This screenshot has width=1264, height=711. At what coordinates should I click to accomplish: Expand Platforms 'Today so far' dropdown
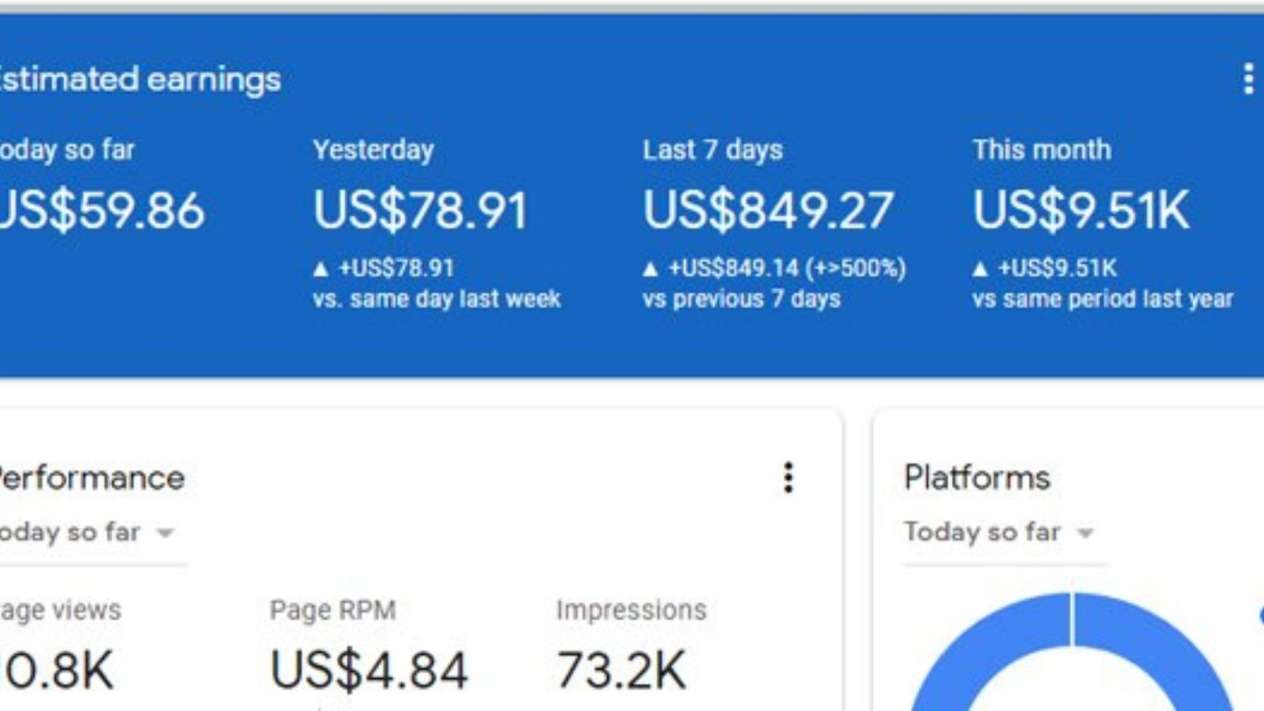pos(1085,533)
